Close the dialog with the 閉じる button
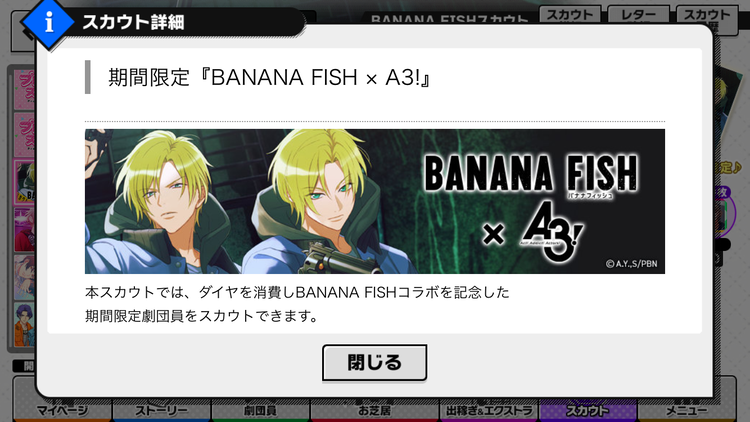 tap(375, 363)
